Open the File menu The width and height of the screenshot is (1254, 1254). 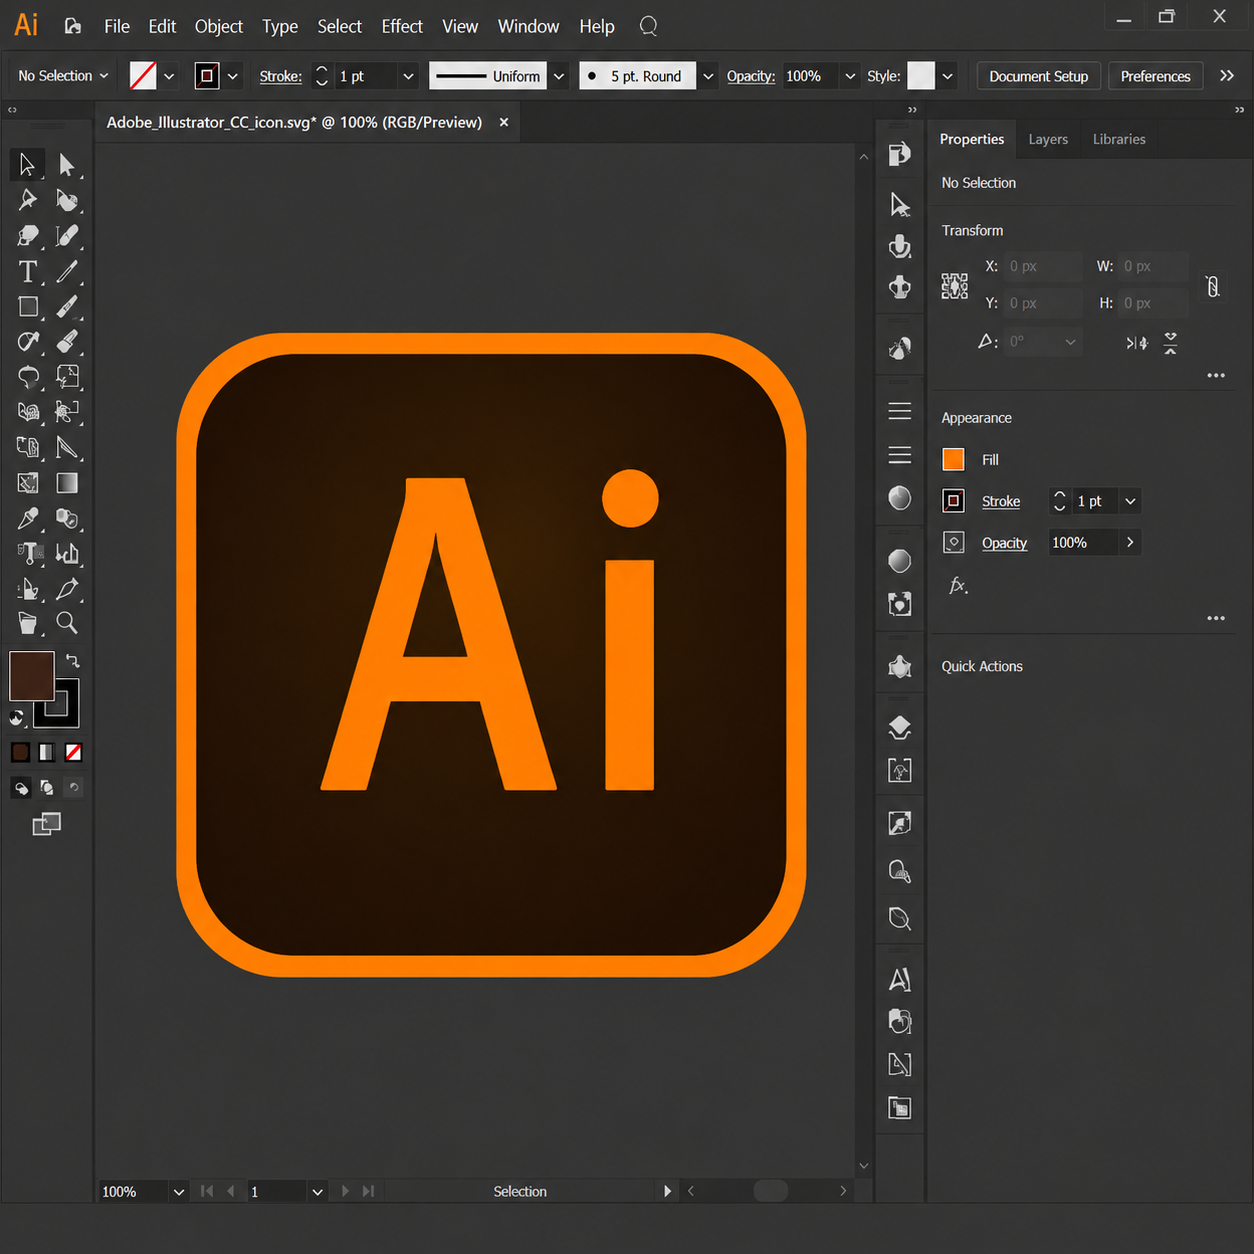pyautogui.click(x=117, y=26)
